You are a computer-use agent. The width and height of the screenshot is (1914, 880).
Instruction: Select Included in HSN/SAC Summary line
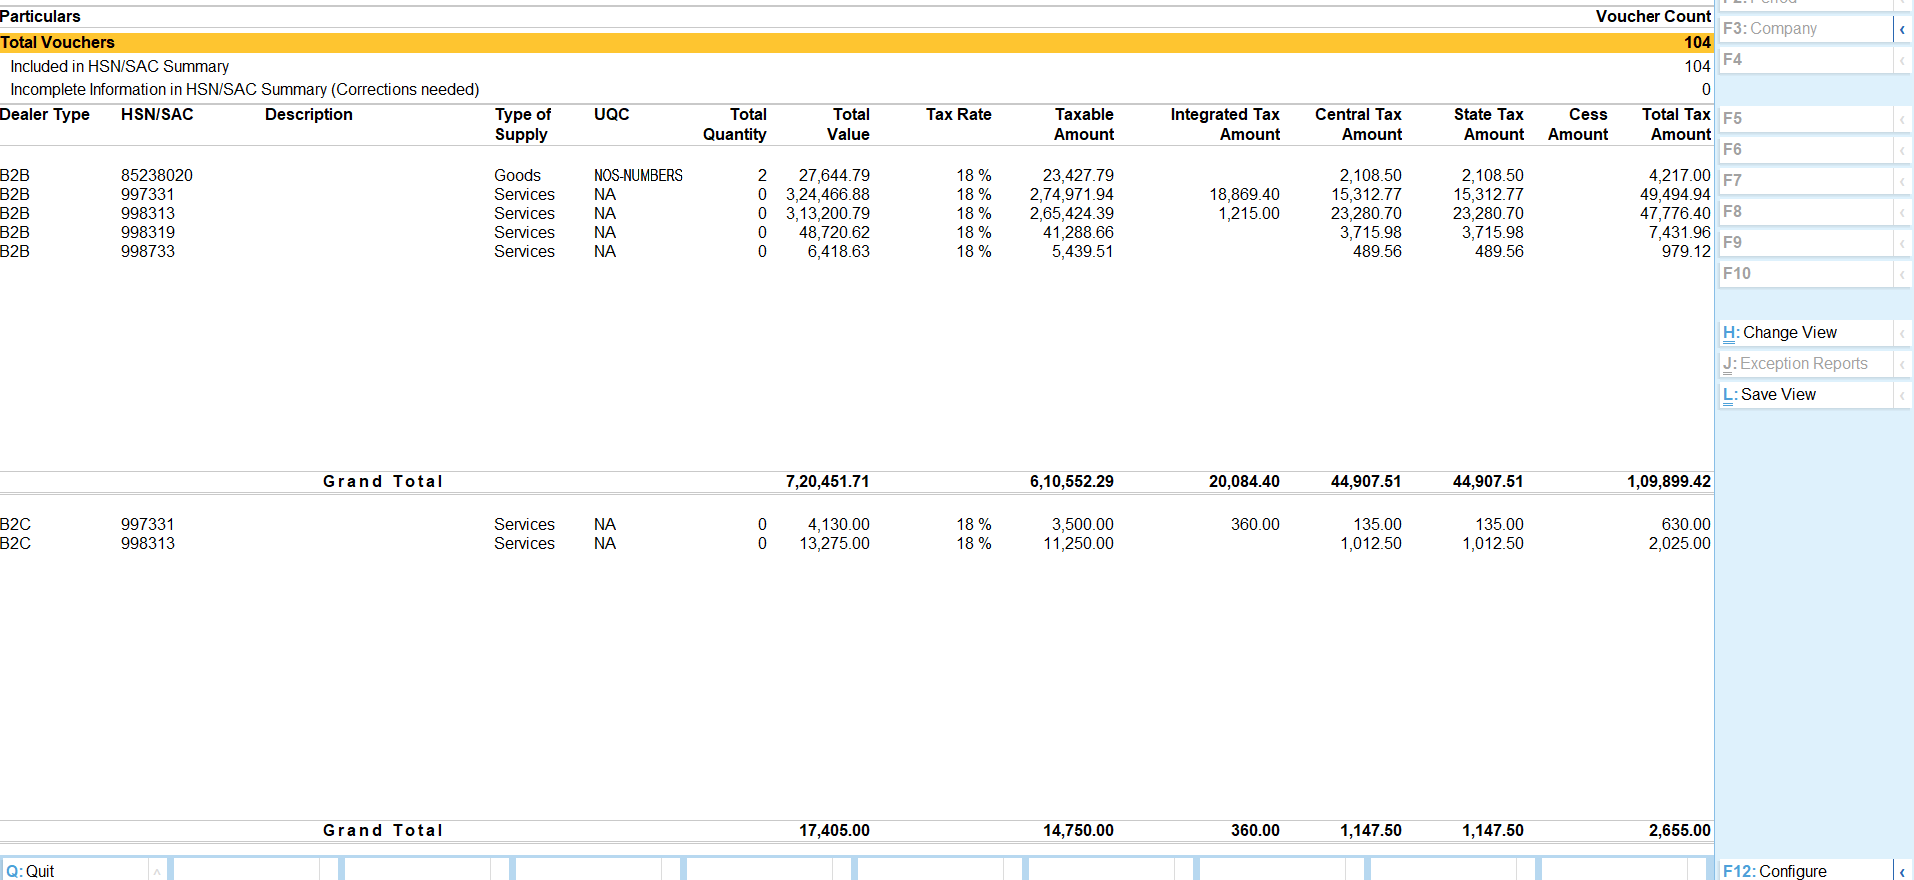[x=120, y=66]
